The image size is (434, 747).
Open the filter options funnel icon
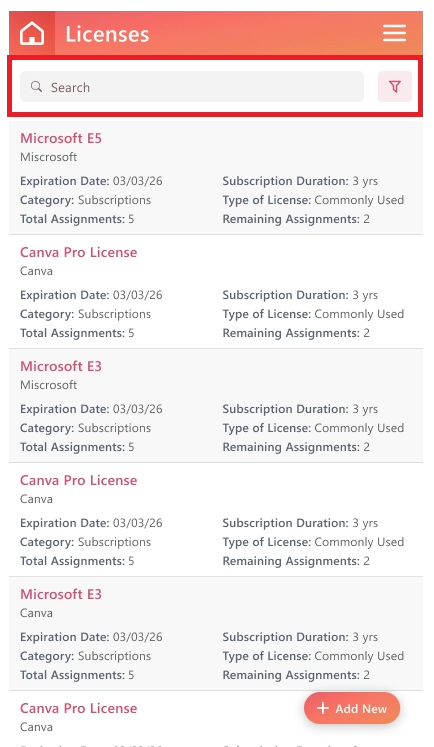(x=394, y=87)
